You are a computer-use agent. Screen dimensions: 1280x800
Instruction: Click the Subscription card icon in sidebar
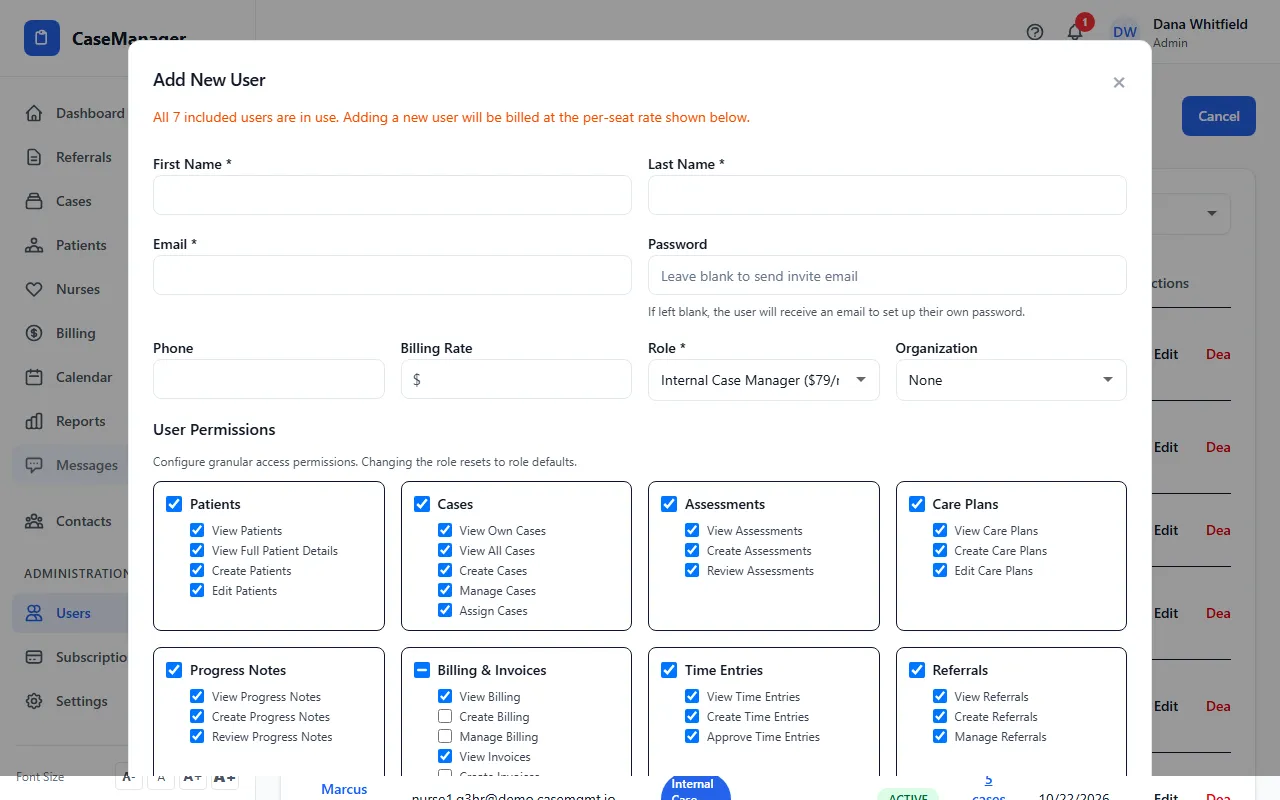click(x=34, y=657)
